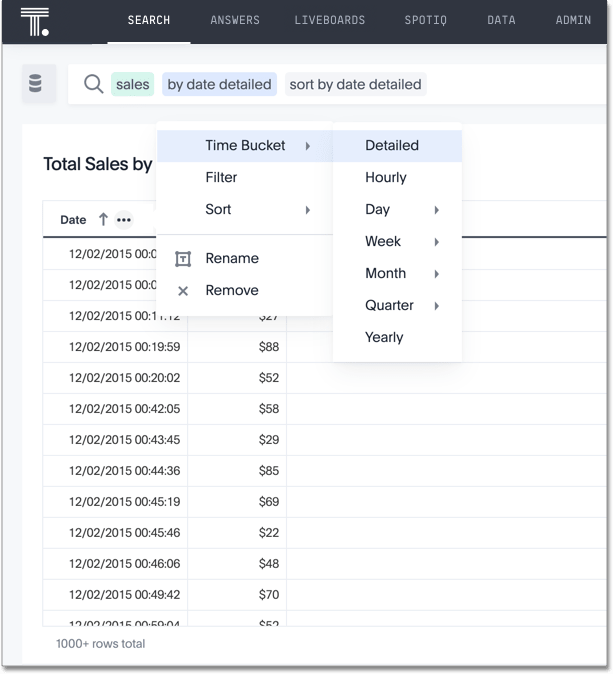Open the Quarter bucket submenu
The height and width of the screenshot is (674, 613).
point(437,306)
